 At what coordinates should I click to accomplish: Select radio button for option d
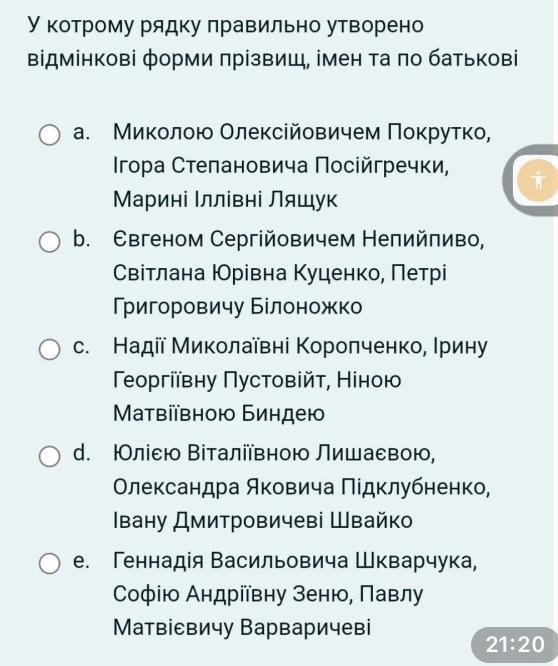coord(49,456)
